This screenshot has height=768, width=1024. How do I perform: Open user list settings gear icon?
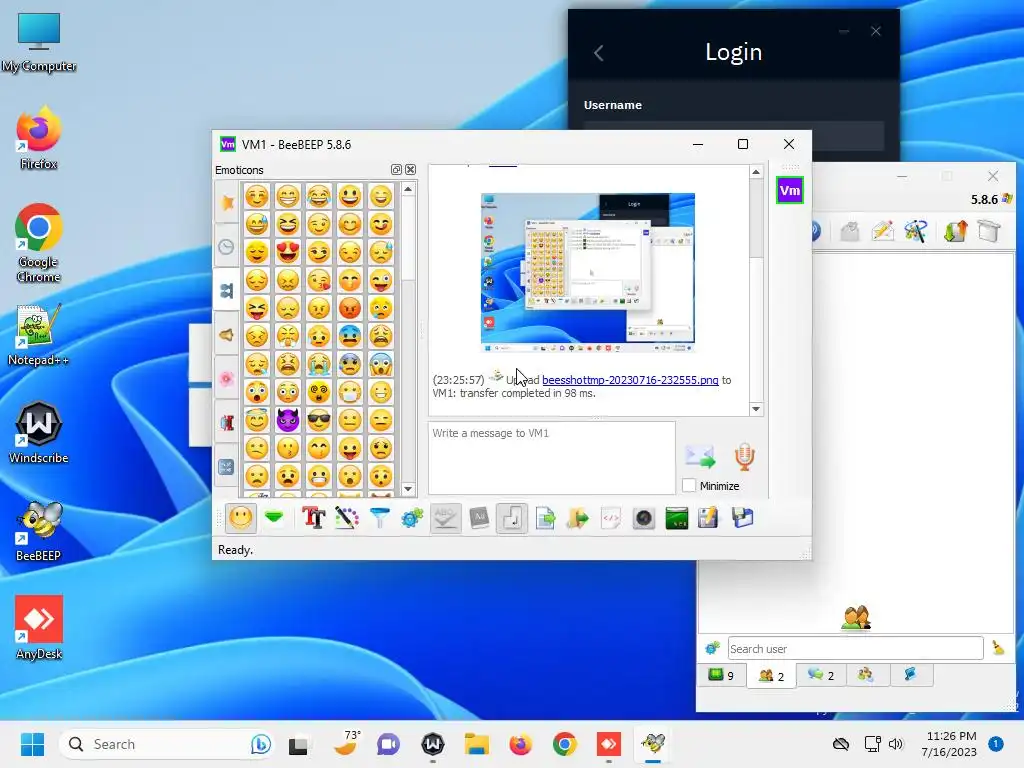coord(712,648)
